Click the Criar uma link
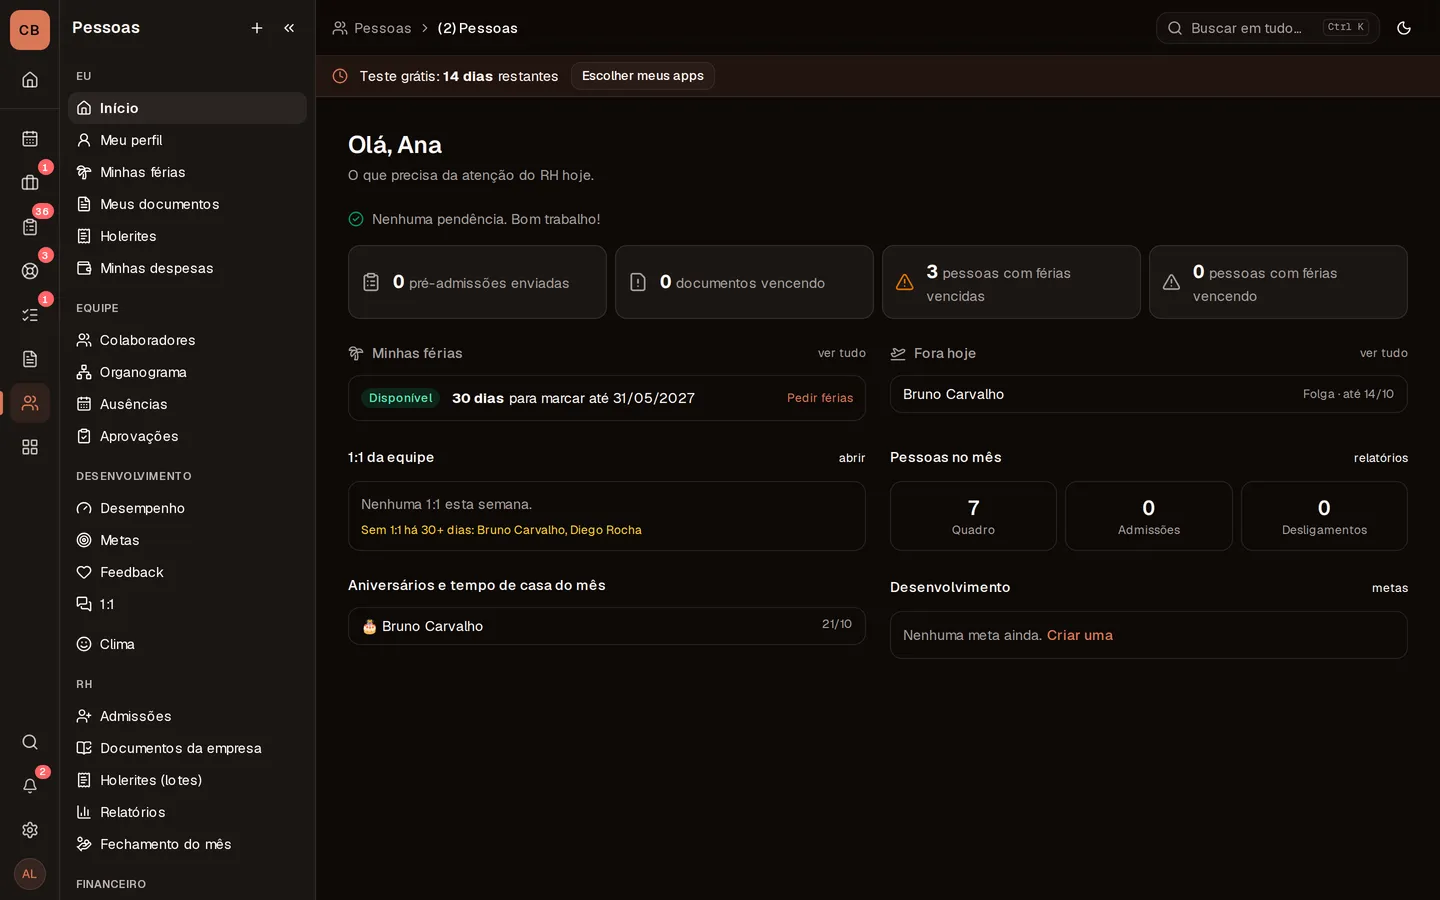The image size is (1440, 900). click(x=1080, y=635)
